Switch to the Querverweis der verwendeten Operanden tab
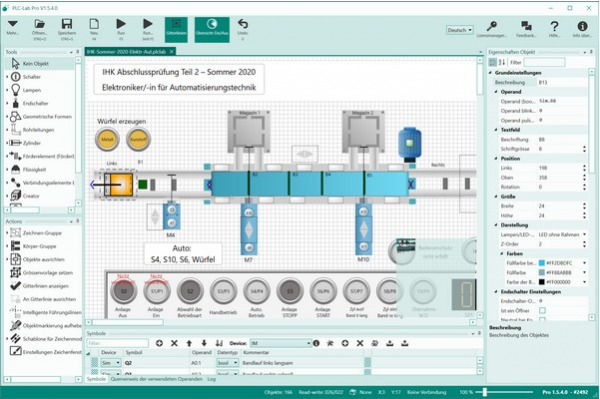The image size is (600, 399). coord(157,379)
